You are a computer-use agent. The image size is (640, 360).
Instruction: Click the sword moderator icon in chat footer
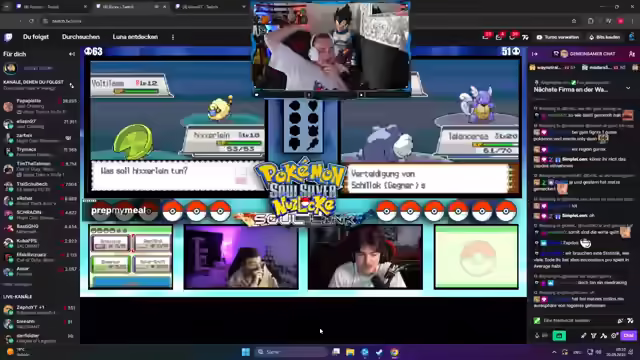pos(583,336)
